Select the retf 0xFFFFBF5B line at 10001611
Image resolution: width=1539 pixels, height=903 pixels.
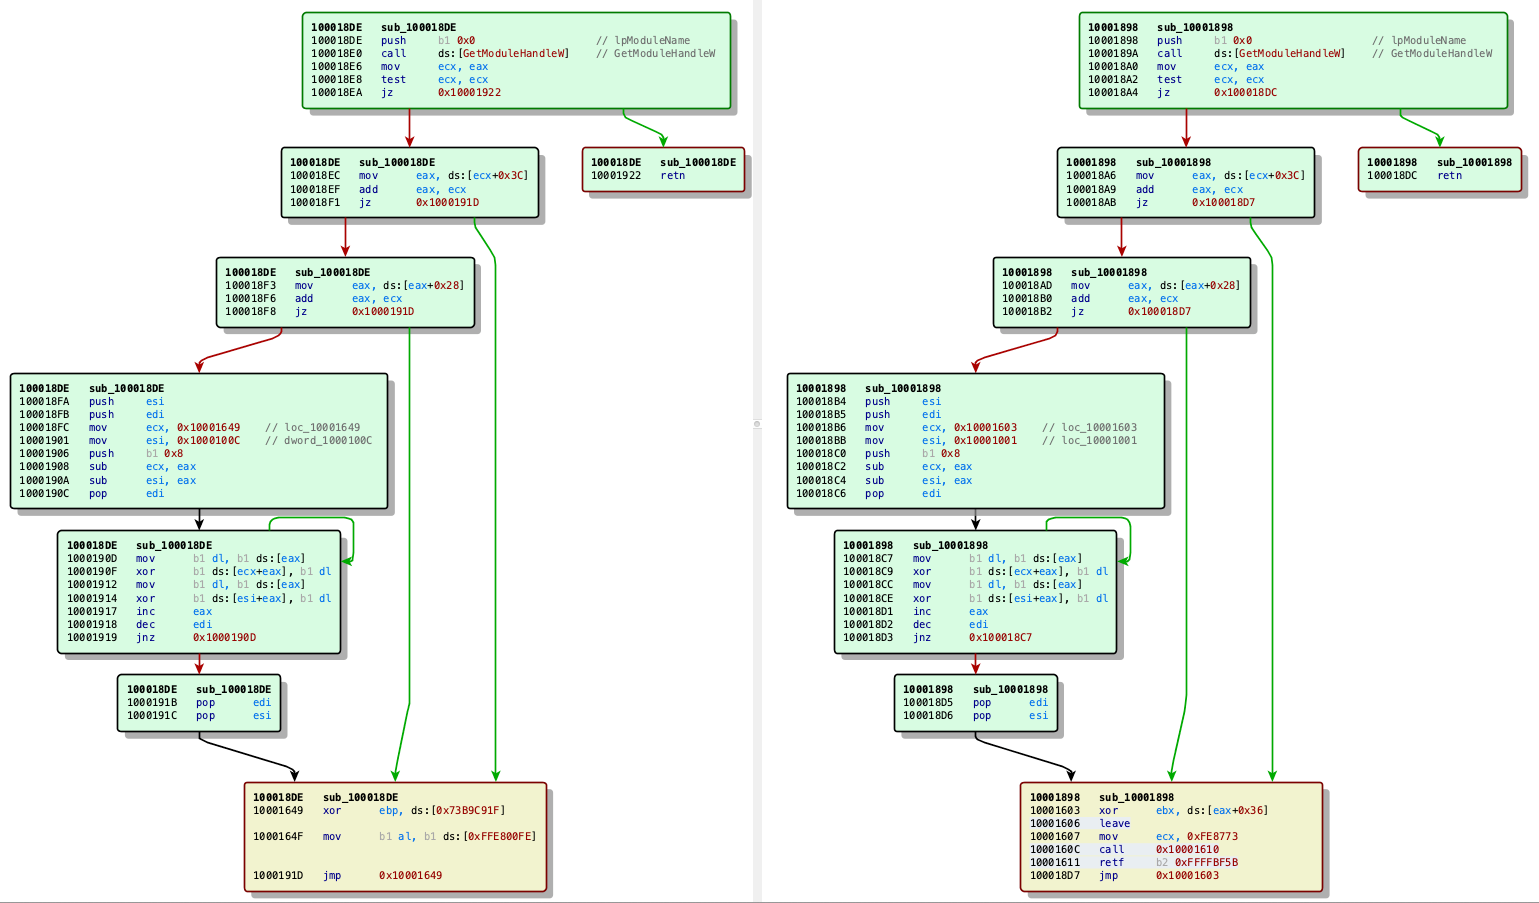pos(1134,863)
